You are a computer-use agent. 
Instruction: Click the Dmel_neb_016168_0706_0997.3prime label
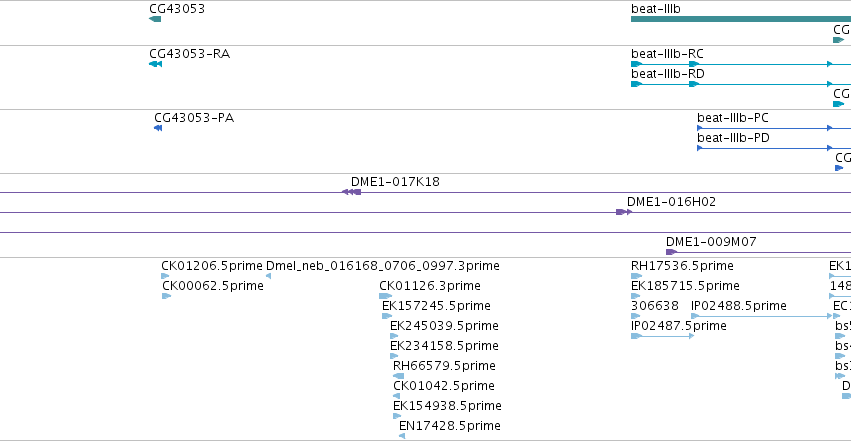(x=383, y=266)
